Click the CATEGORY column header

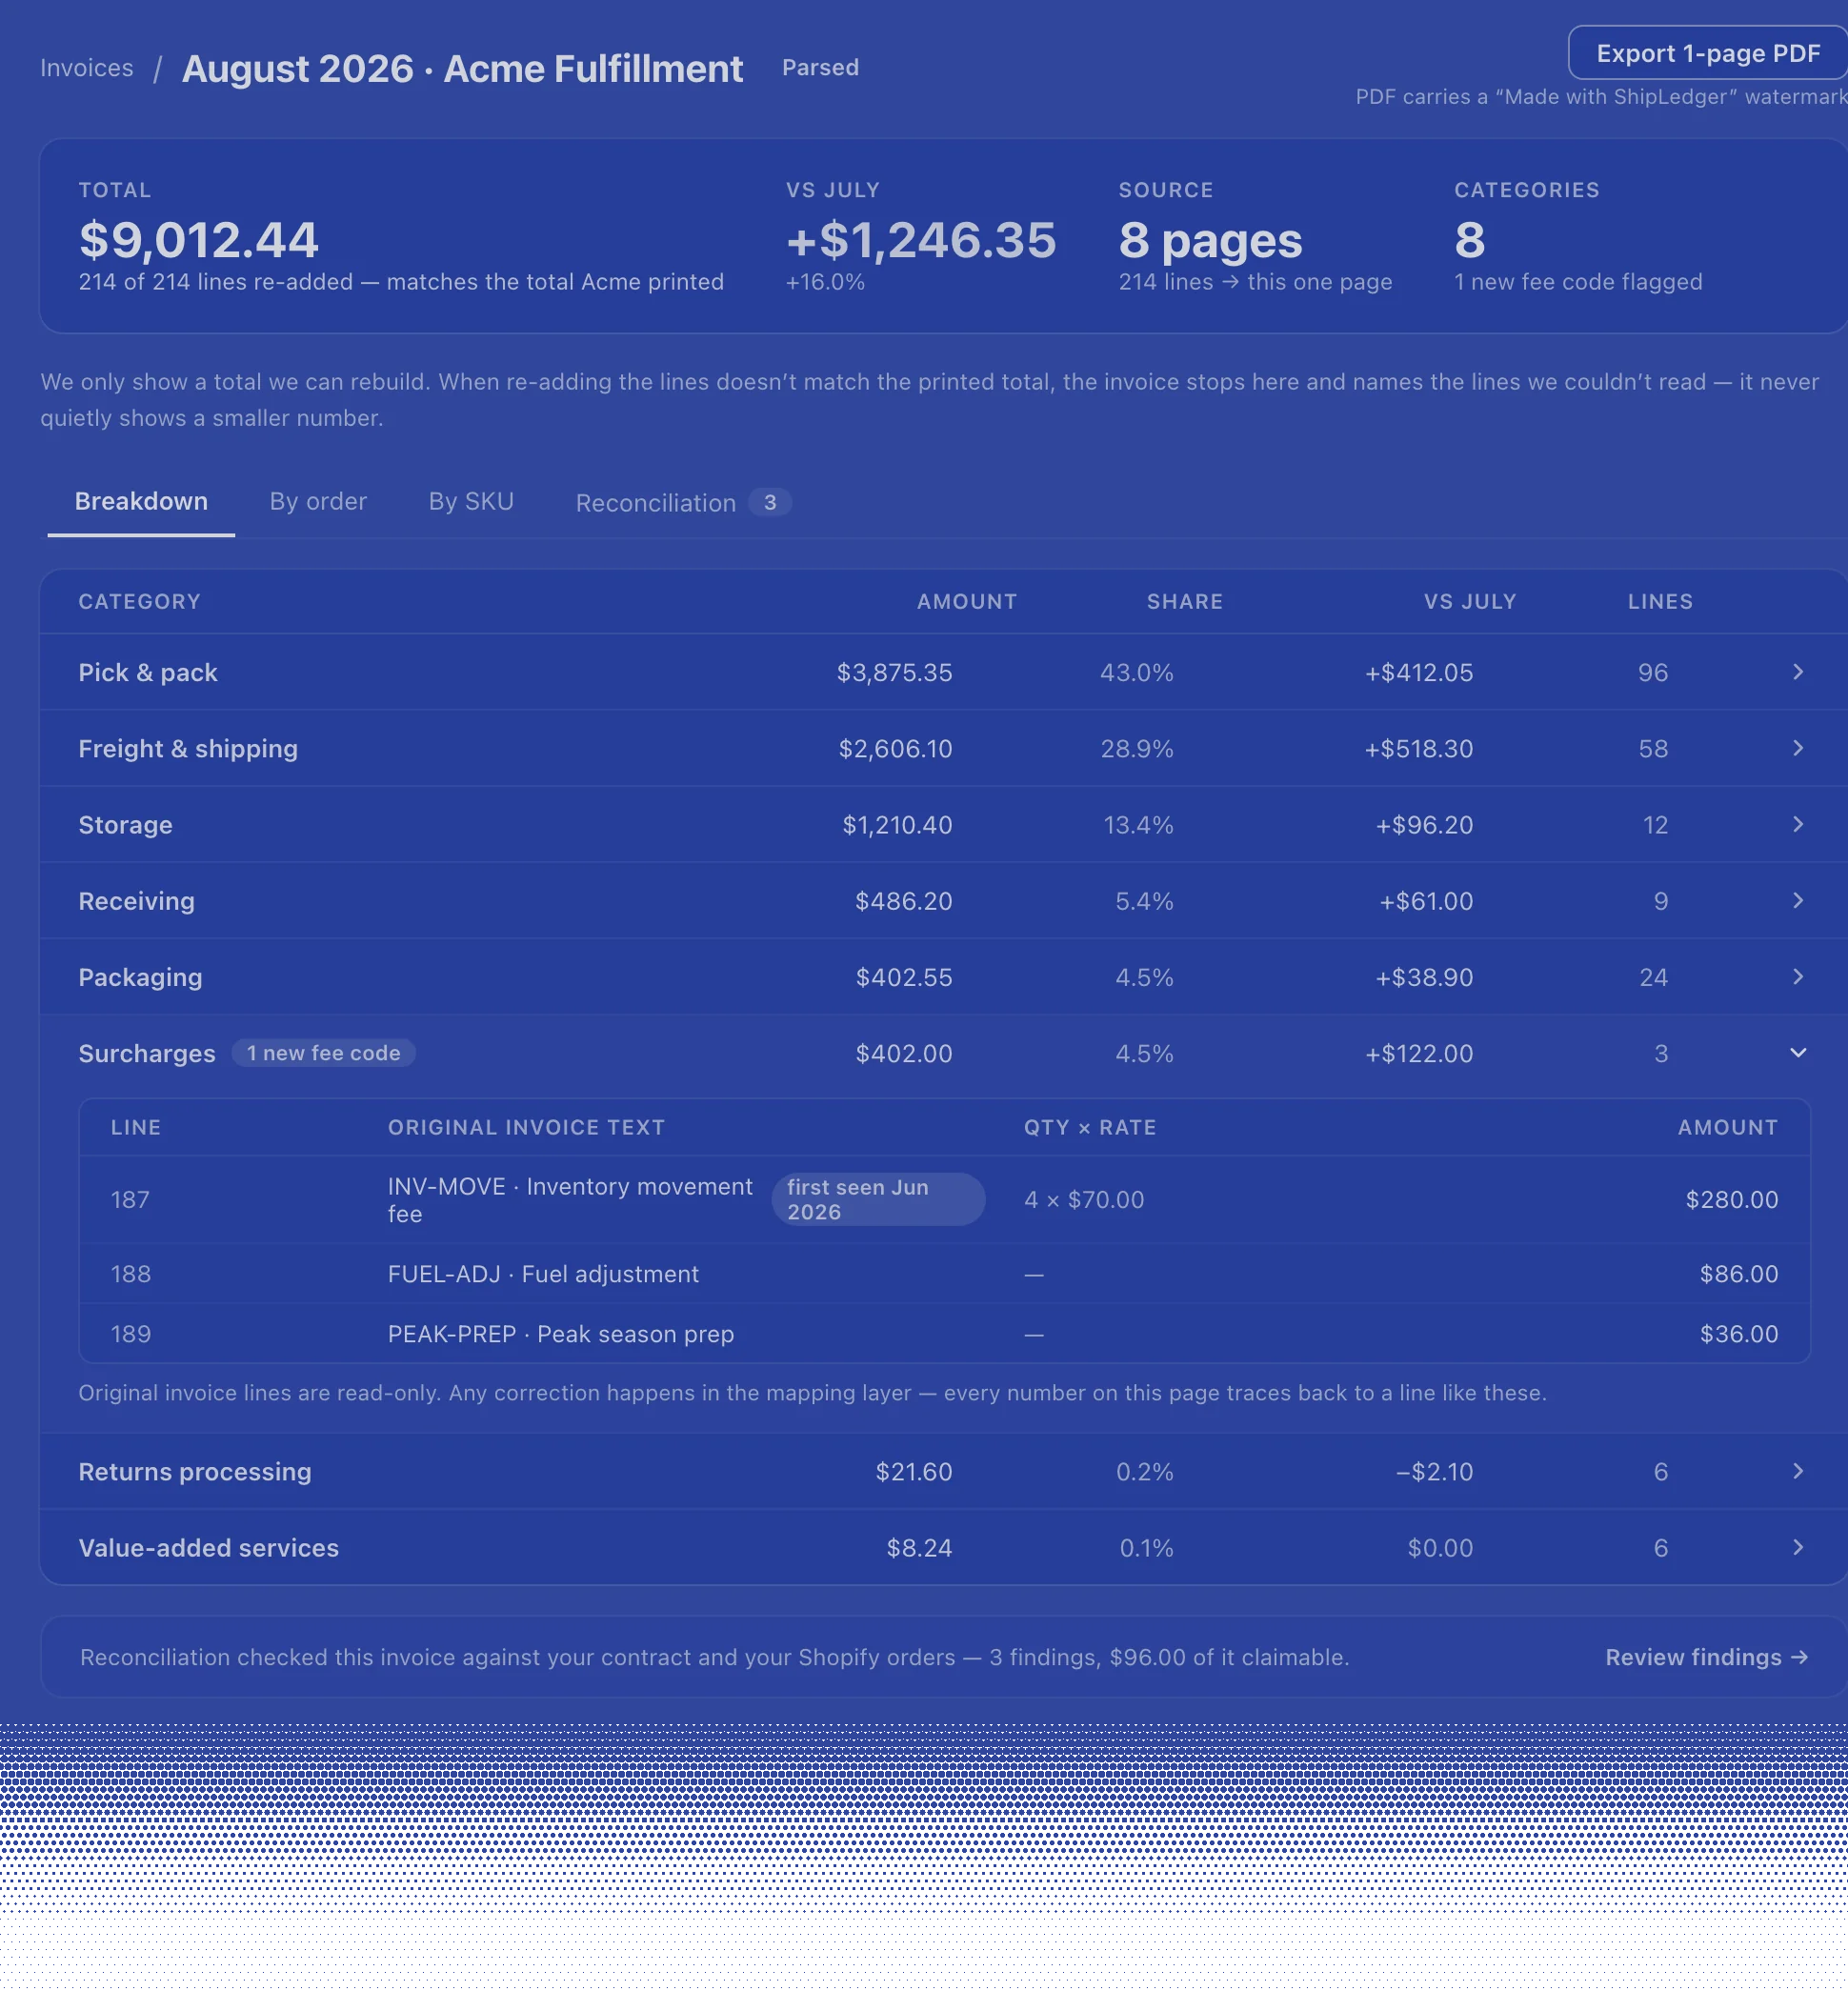pos(140,601)
